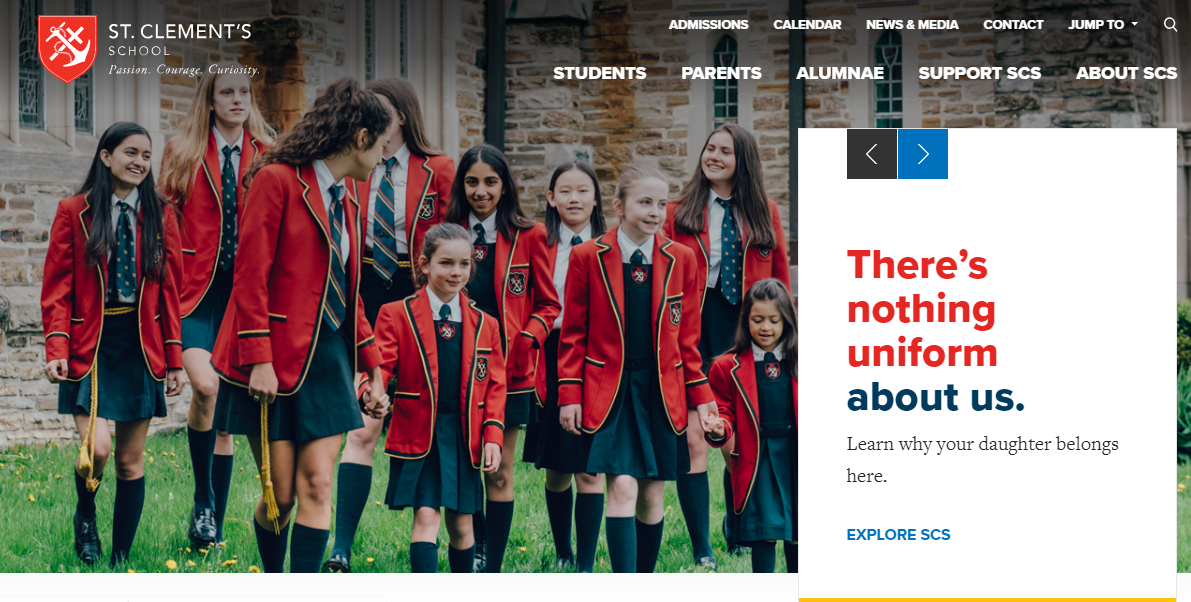1191x602 pixels.
Task: Open the Admissions link
Action: click(x=709, y=24)
